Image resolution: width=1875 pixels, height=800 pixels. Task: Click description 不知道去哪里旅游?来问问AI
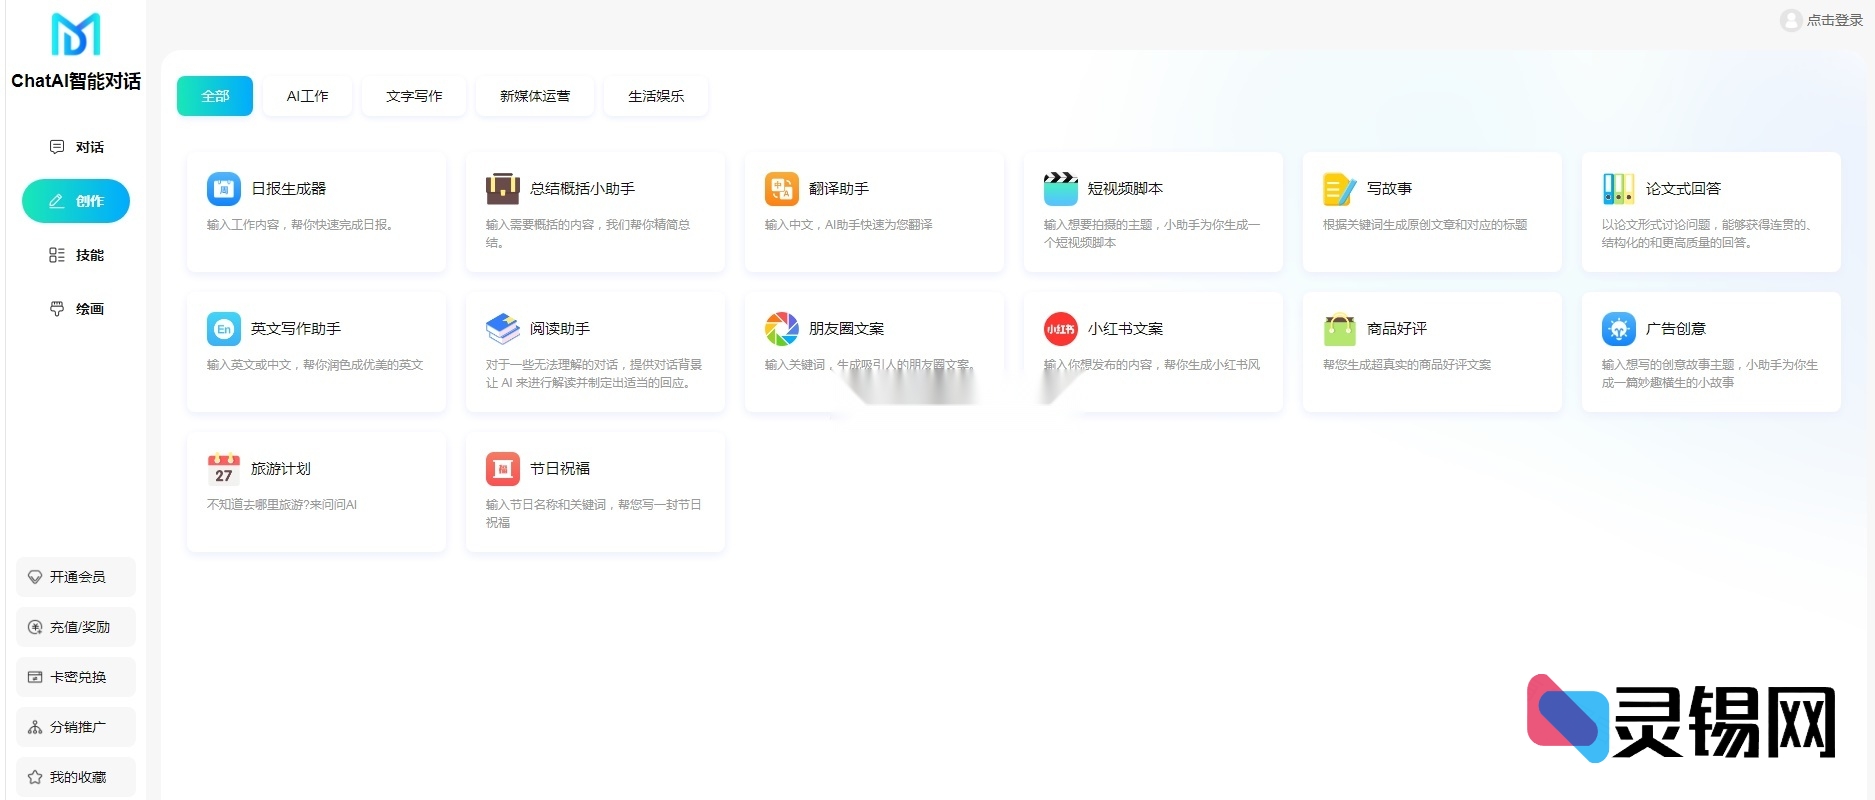282,505
